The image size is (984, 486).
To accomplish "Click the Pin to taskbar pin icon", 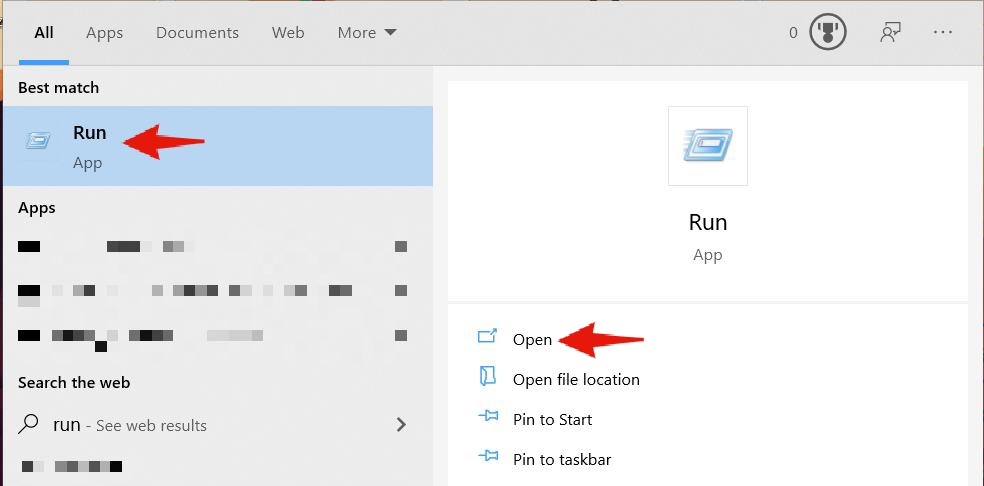I will [x=488, y=458].
